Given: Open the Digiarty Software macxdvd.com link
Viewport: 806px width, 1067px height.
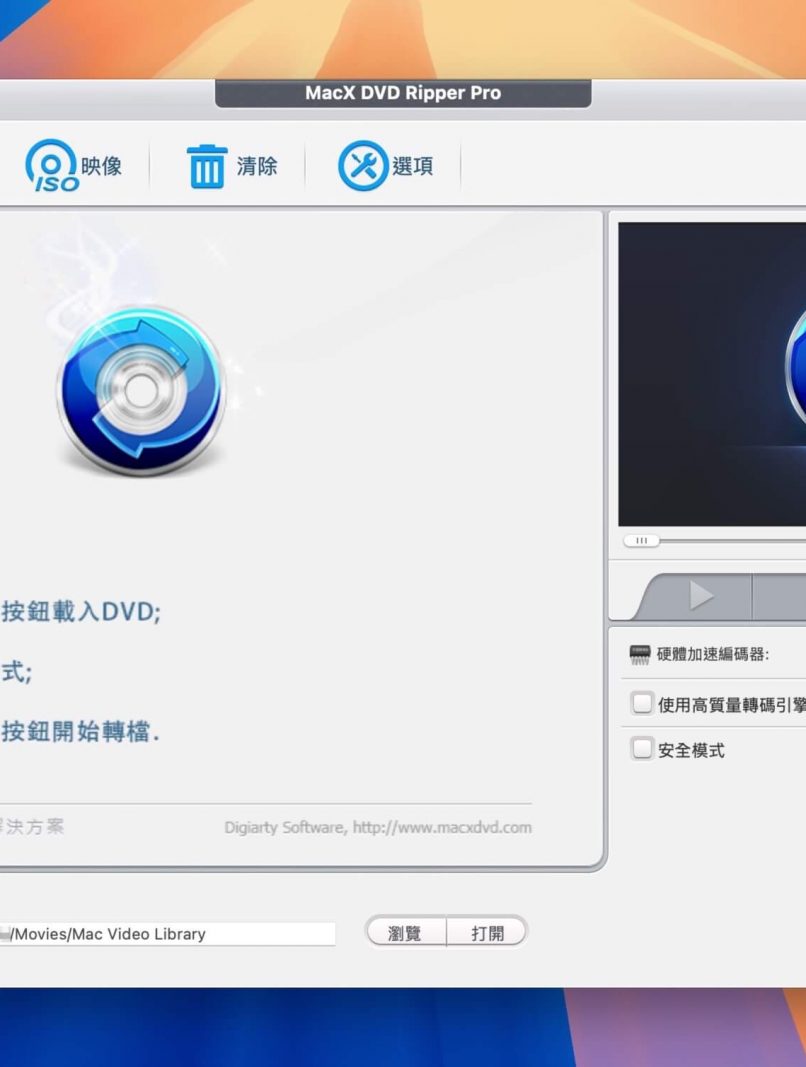Looking at the screenshot, I should point(378,827).
